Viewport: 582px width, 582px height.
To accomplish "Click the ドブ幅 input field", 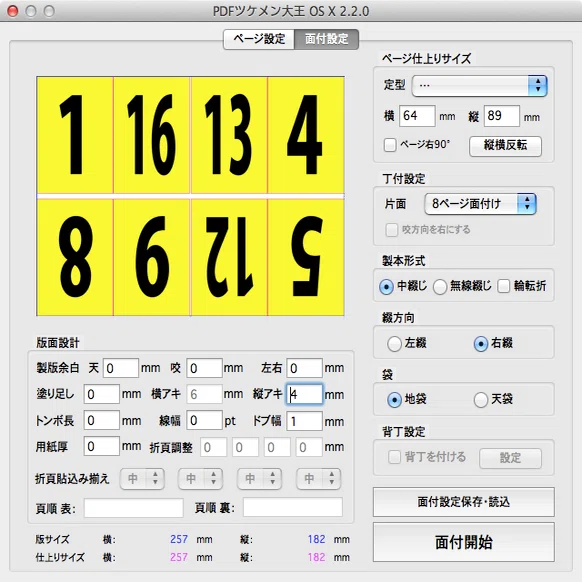I will tap(304, 421).
